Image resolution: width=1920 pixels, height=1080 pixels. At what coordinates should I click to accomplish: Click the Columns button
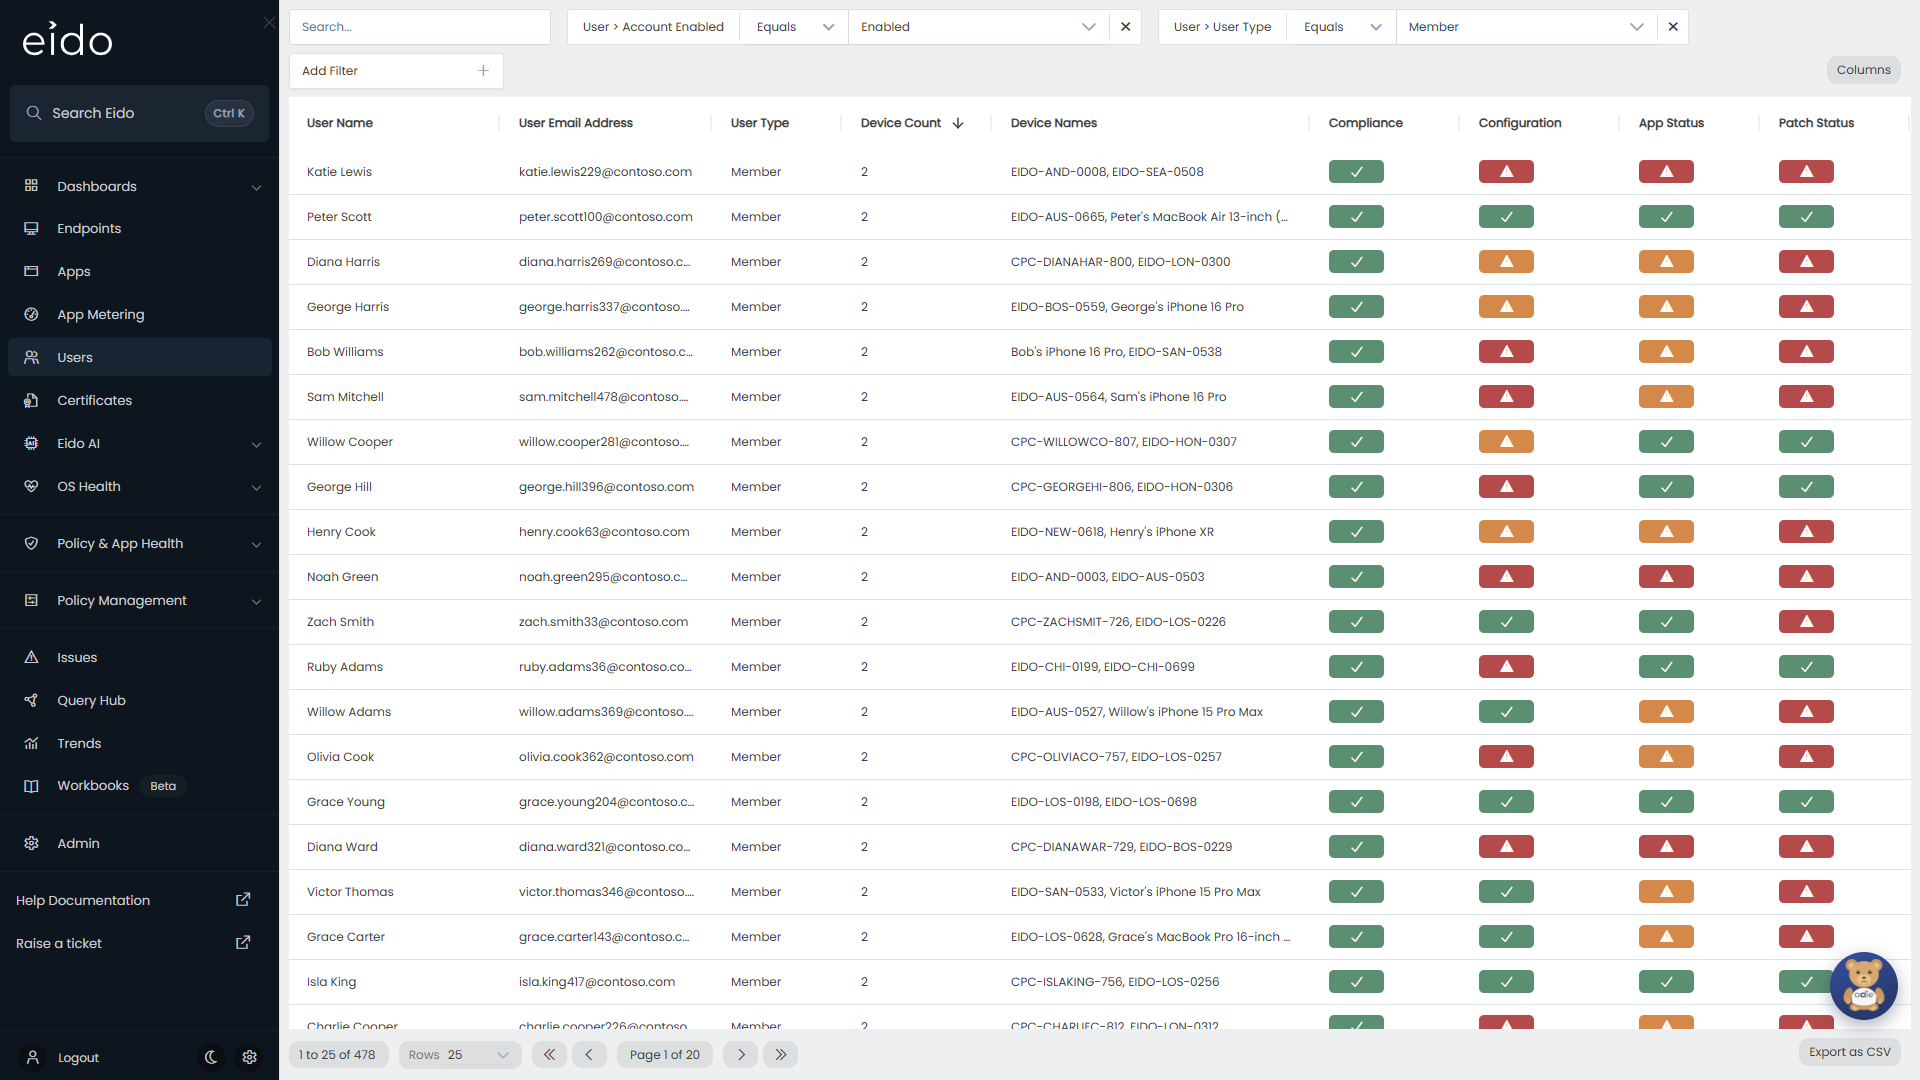click(1863, 70)
